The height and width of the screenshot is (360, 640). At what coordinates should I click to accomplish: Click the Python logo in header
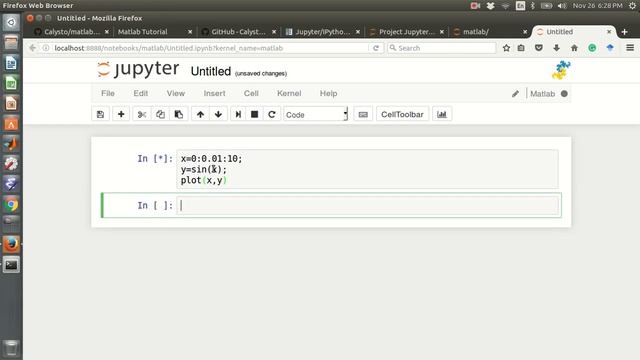click(561, 70)
